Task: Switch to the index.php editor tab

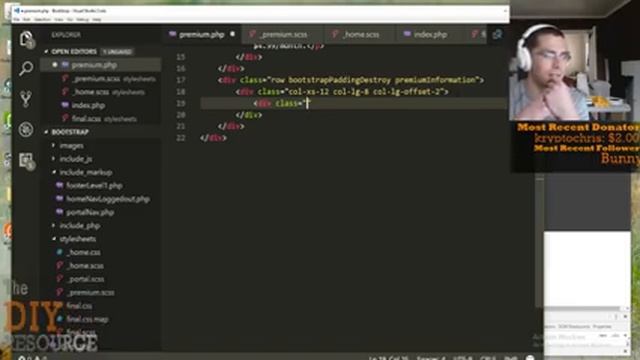Action: pos(430,35)
